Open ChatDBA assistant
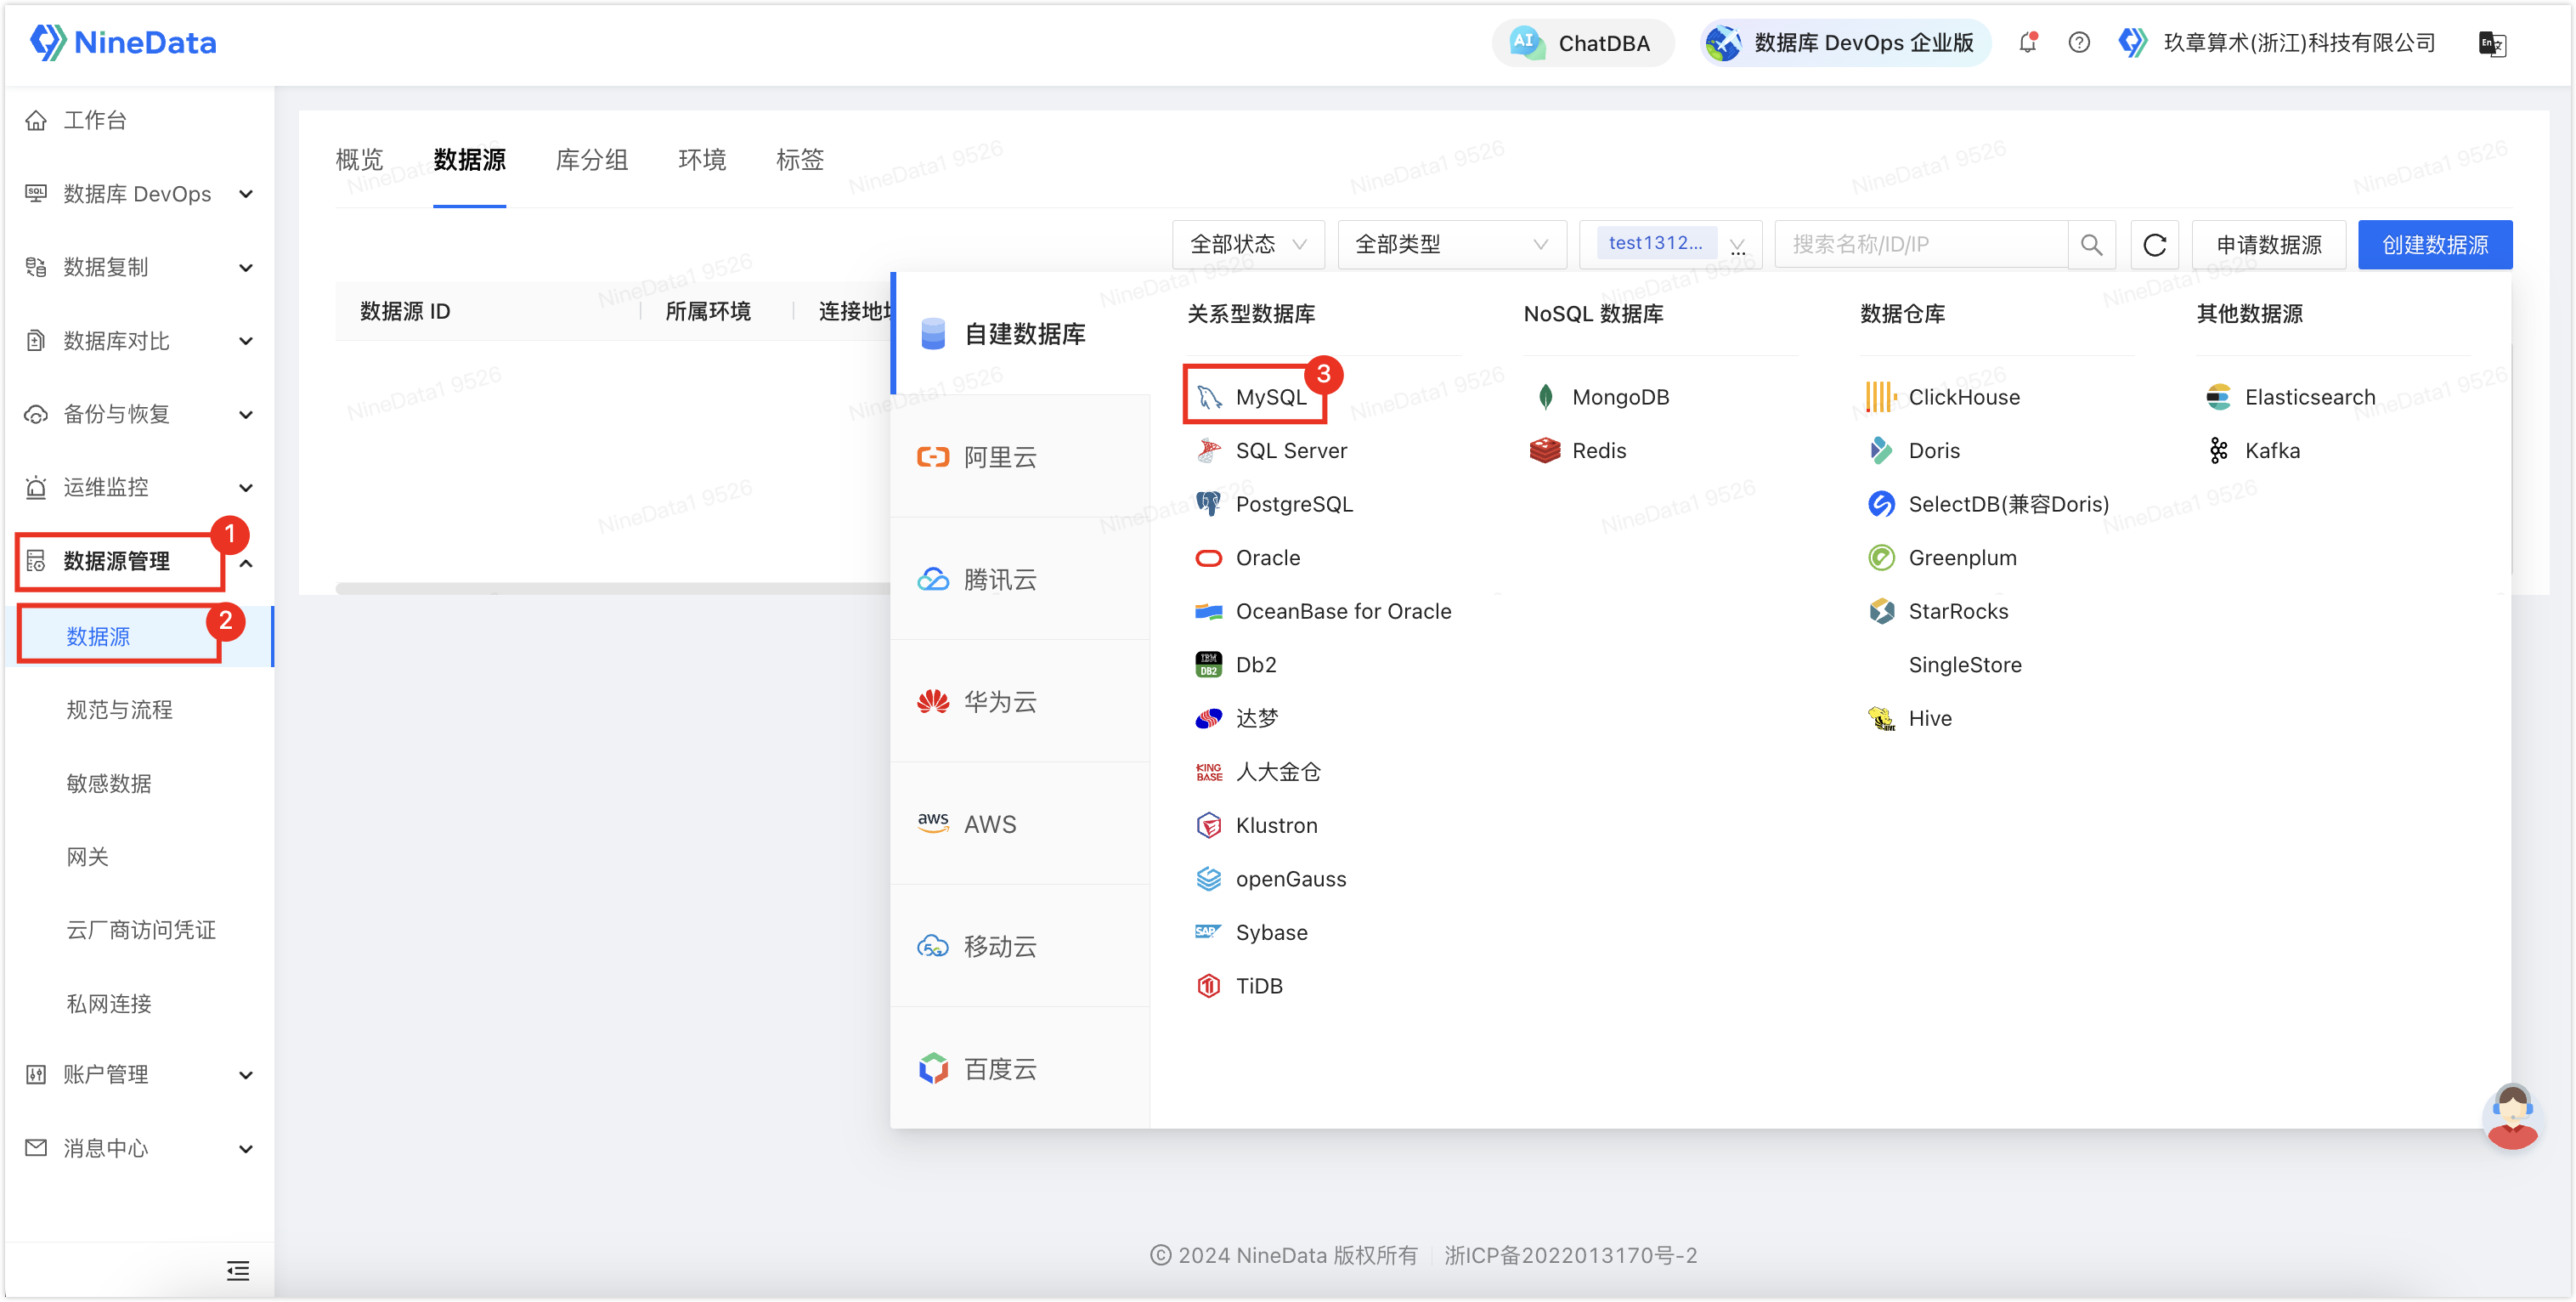Screen dimensions: 2576x1302 point(1582,43)
